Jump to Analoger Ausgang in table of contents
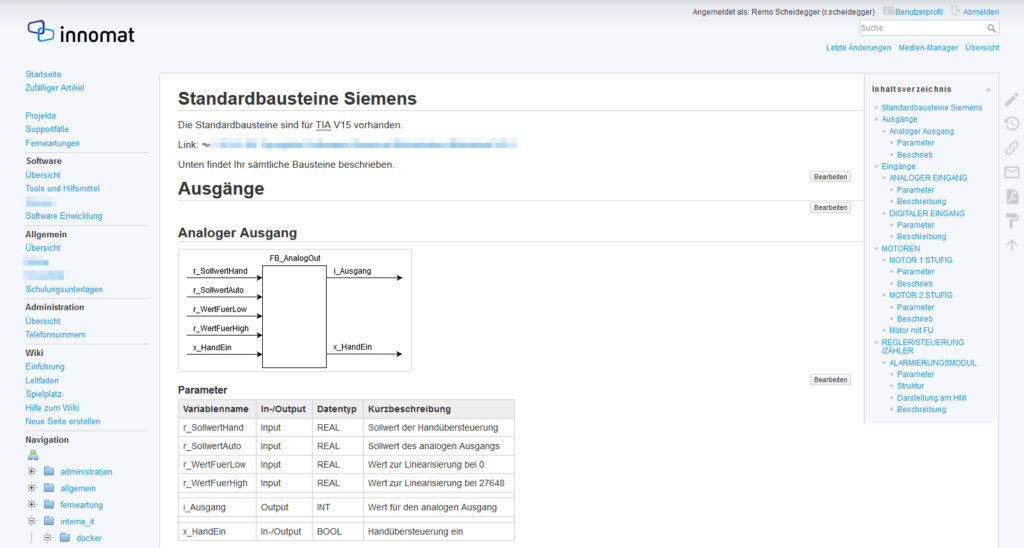 coord(921,131)
